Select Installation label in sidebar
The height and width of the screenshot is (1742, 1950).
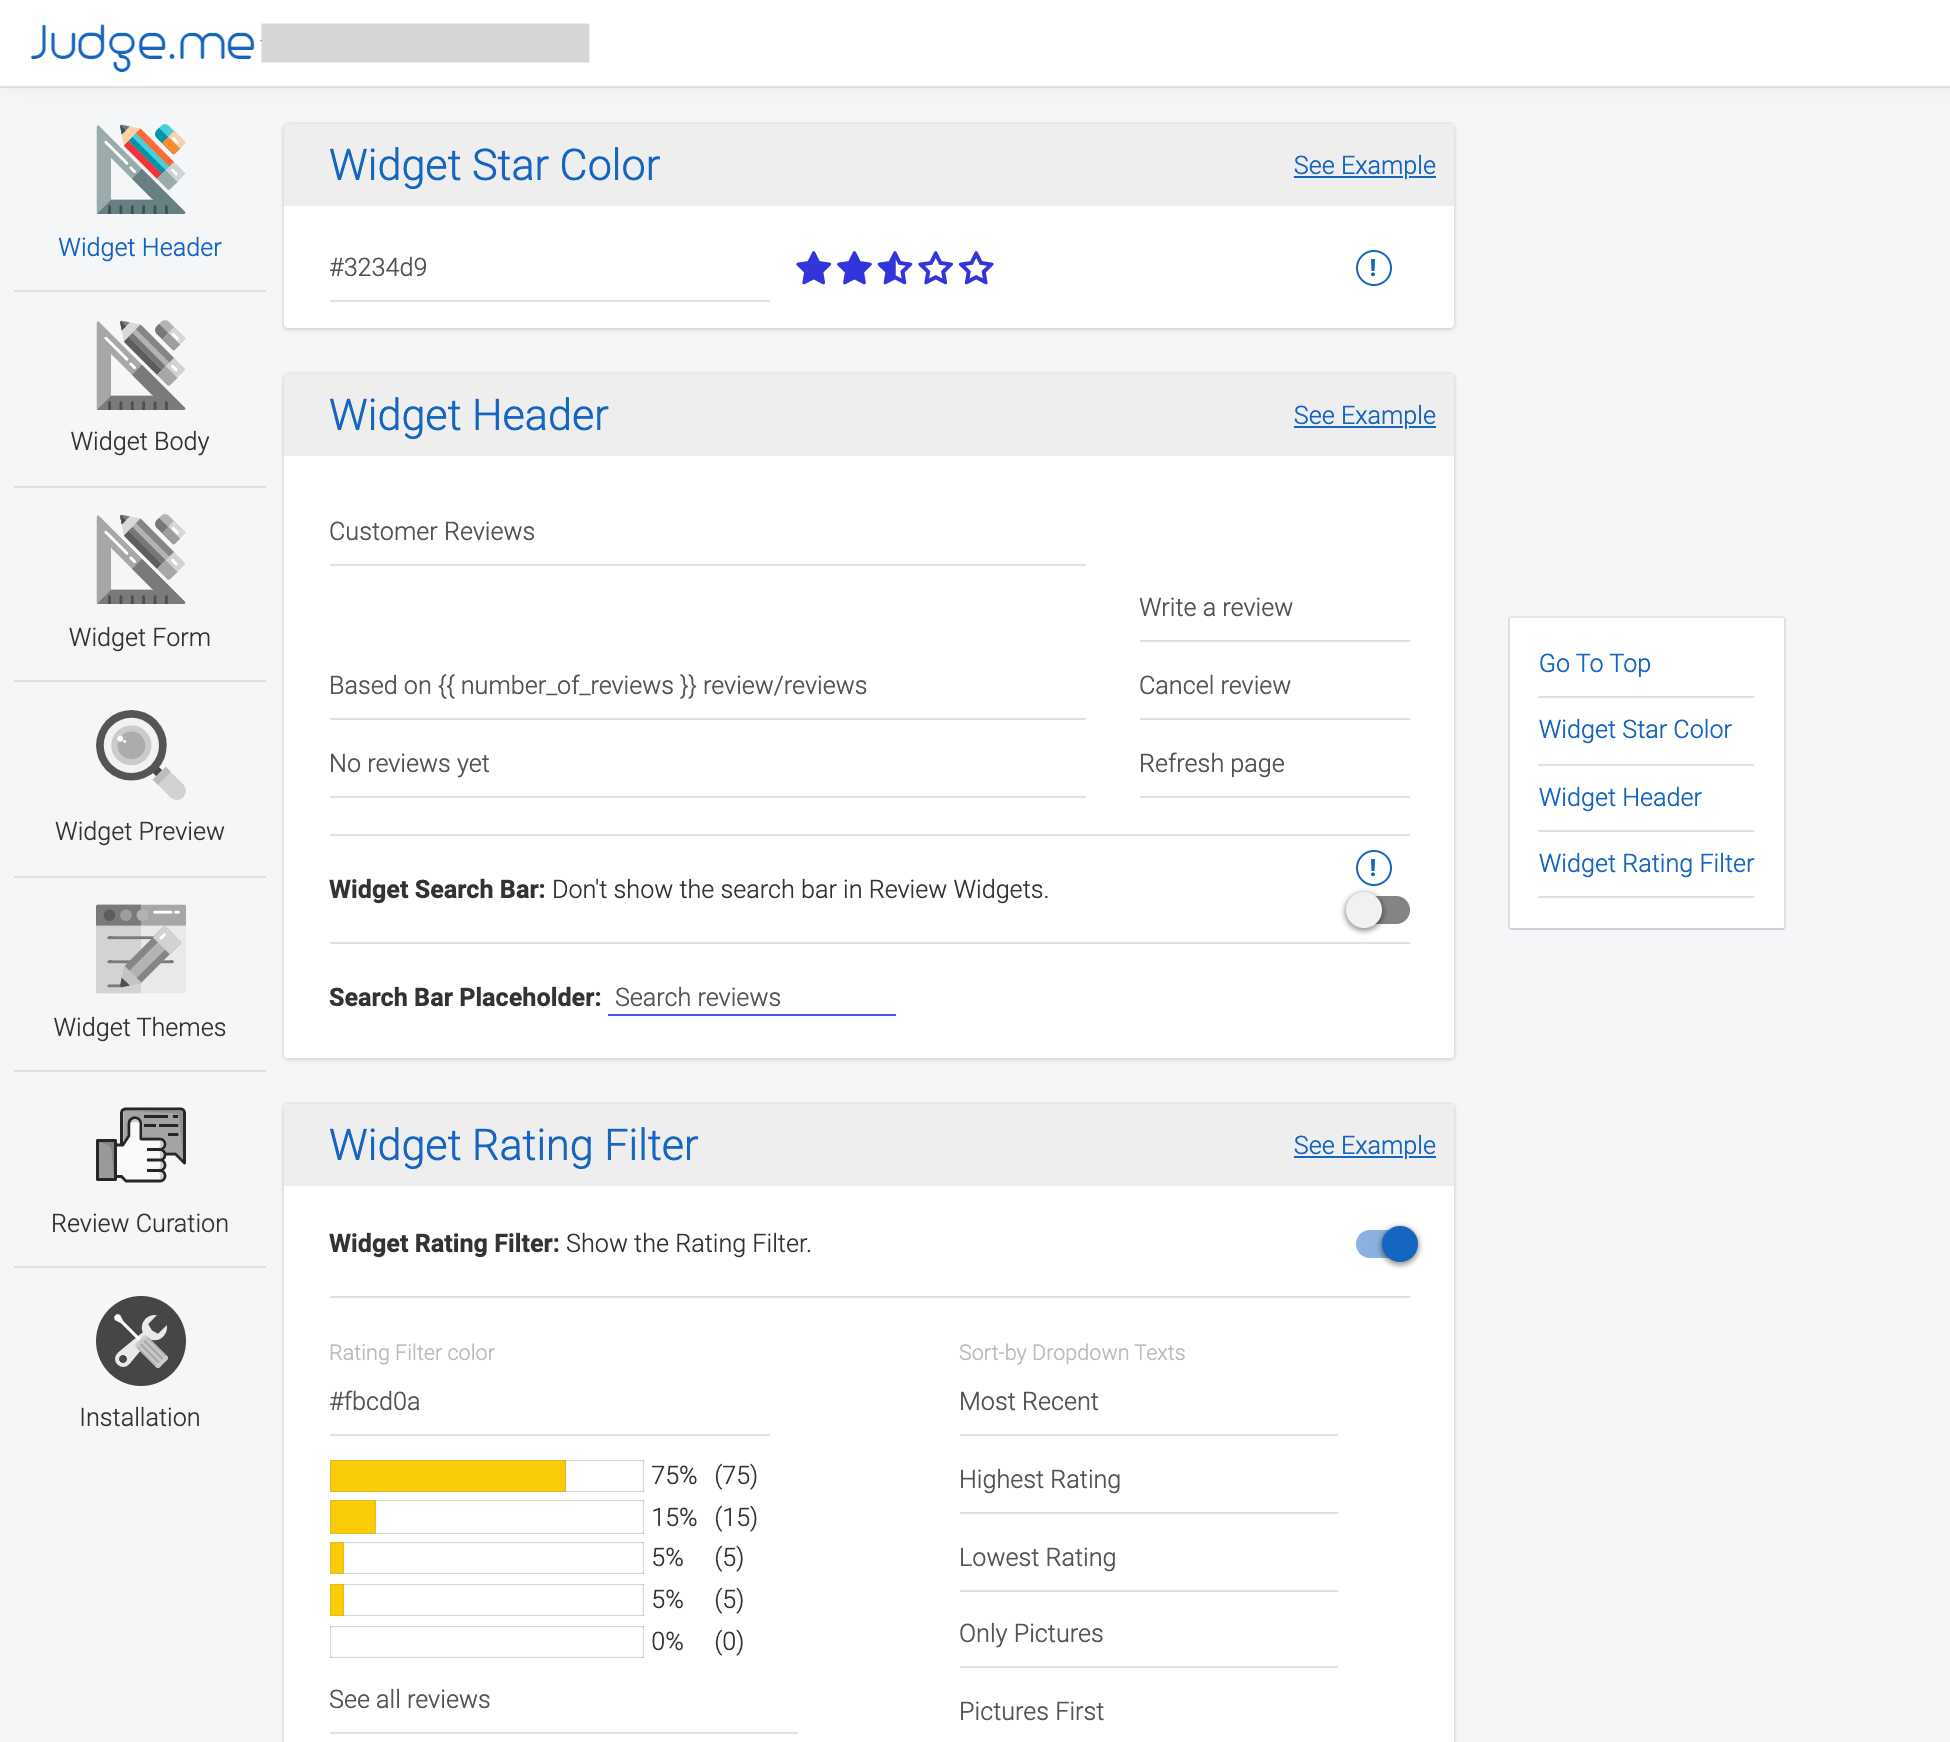(x=140, y=1417)
